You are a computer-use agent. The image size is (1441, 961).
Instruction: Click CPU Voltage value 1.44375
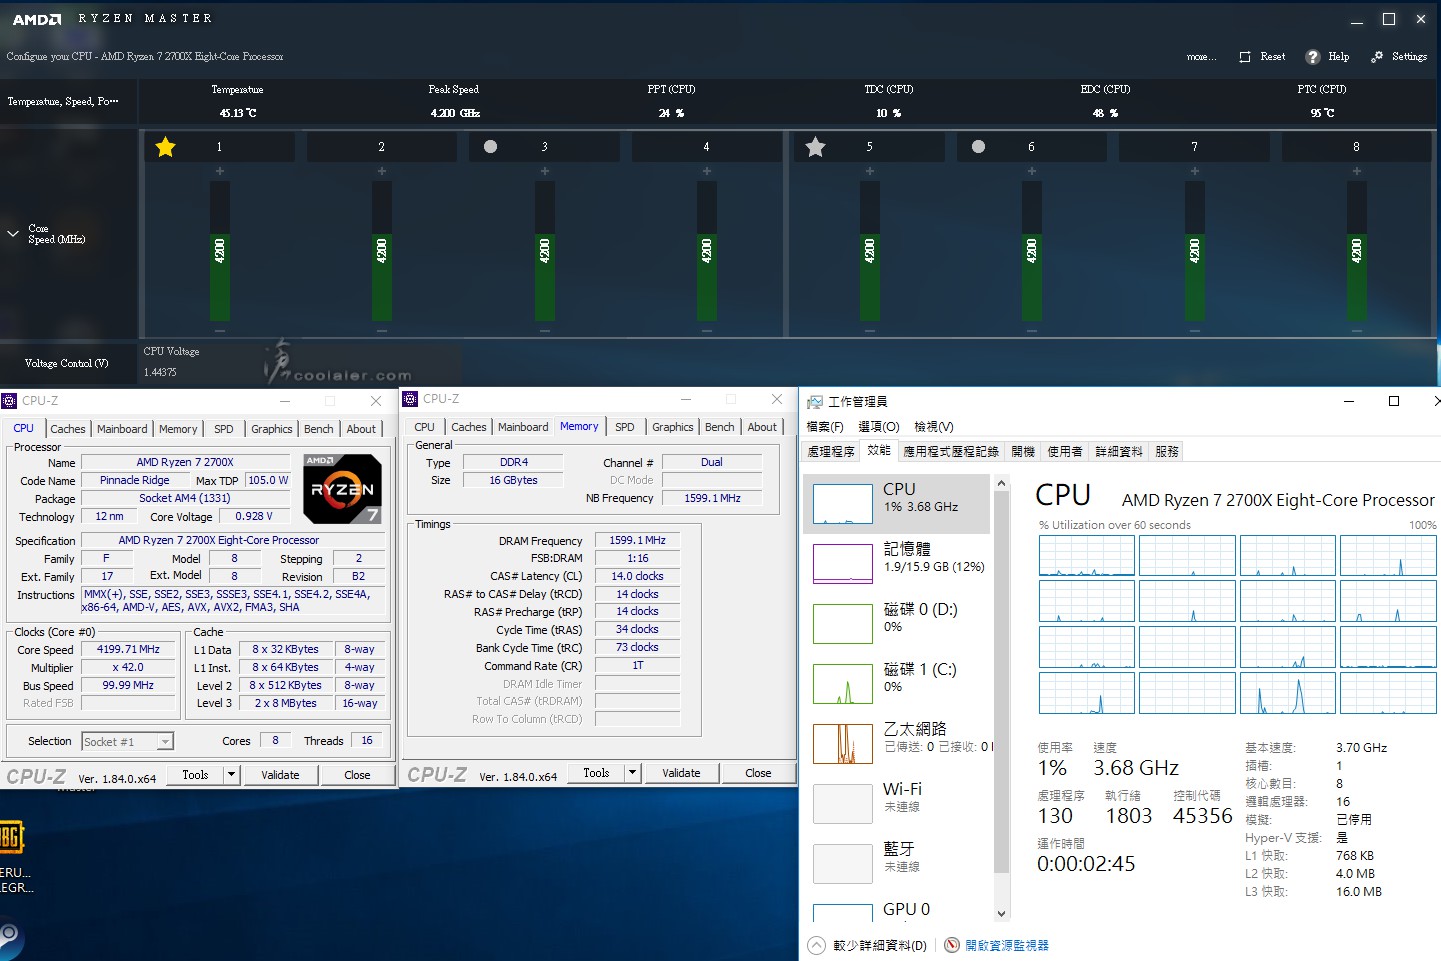[x=160, y=372]
